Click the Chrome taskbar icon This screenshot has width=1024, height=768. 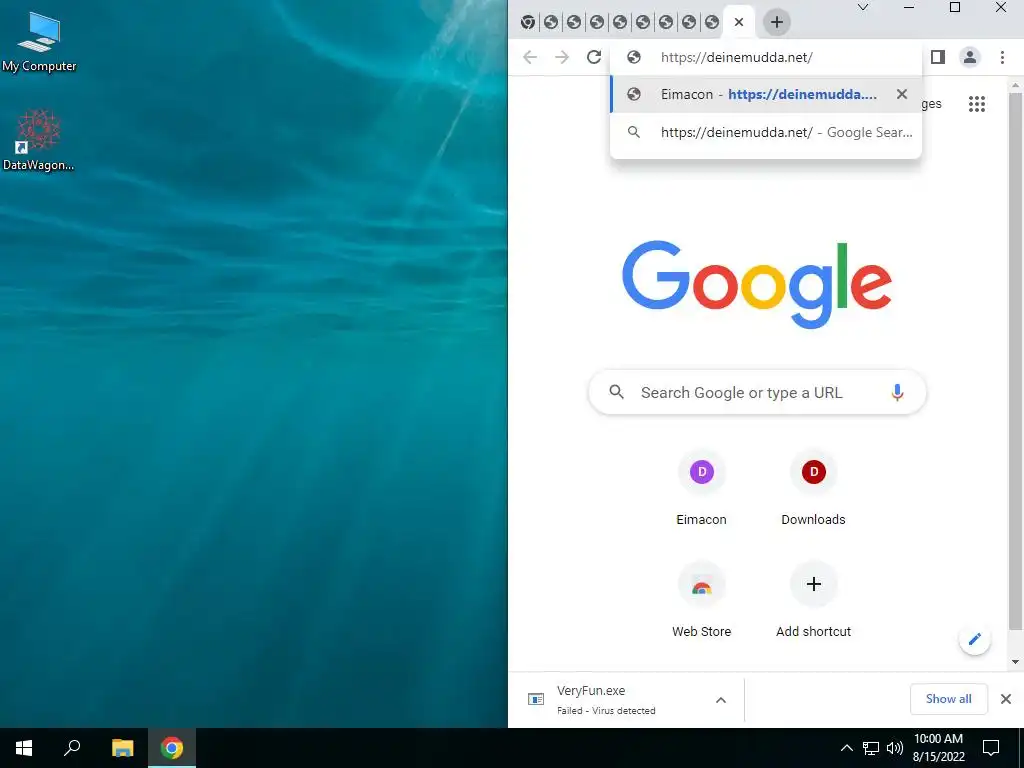pyautogui.click(x=172, y=748)
